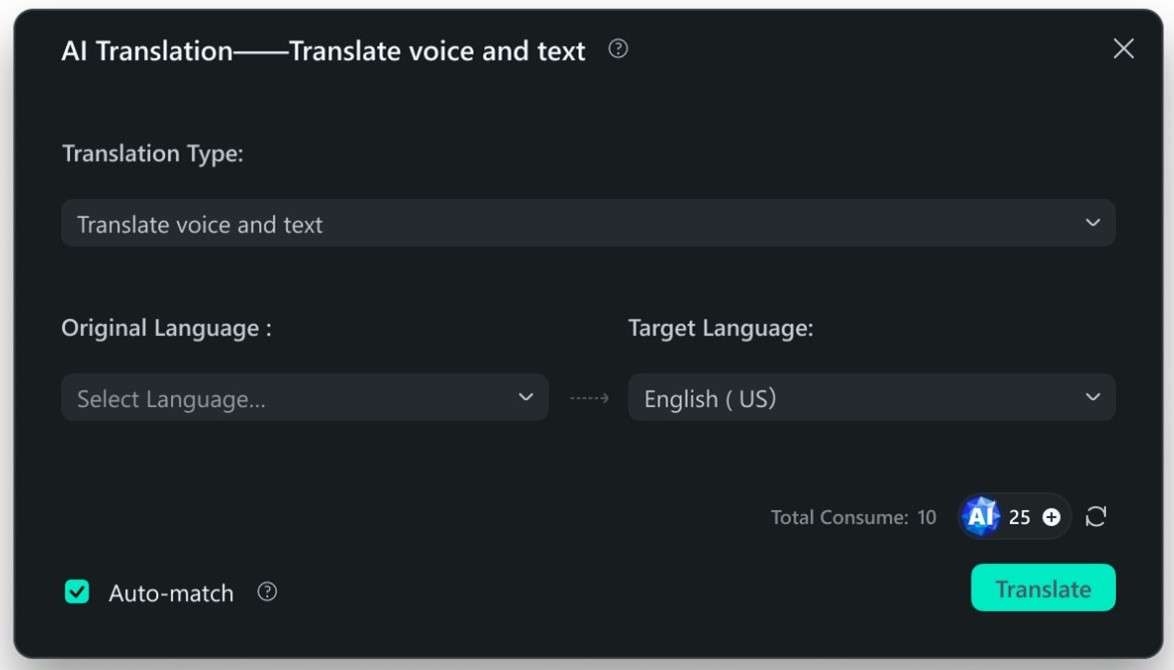Open help next to the AI Translation title
Screen dimensions: 1174x670
618,49
